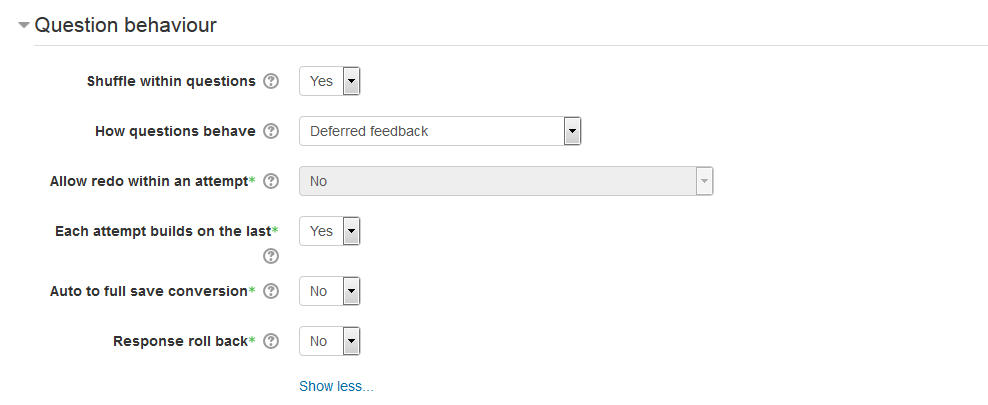988x405 pixels.
Task: Open the Shuffle within questions dropdown
Action: [x=330, y=81]
